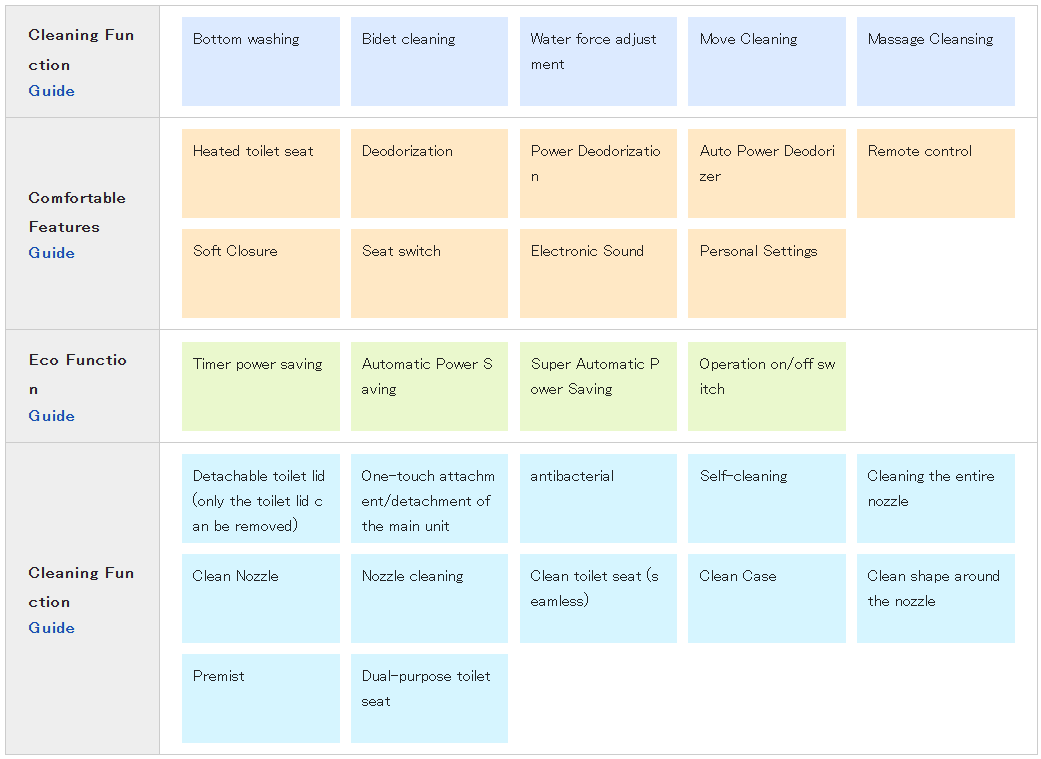Open the Guide link beside Bottom washing row
The width and height of the screenshot is (1041, 759).
[51, 91]
